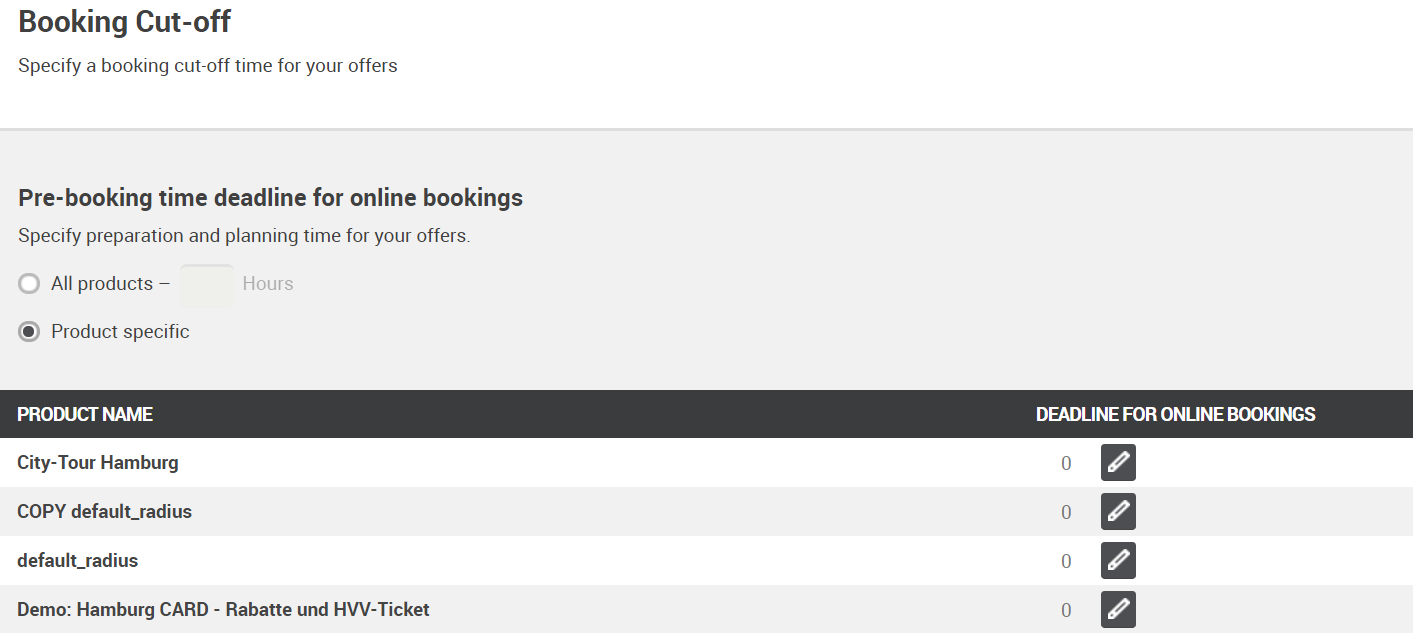The width and height of the screenshot is (1413, 633).
Task: Open the City-Tour Hamburg product name
Action: 98,463
